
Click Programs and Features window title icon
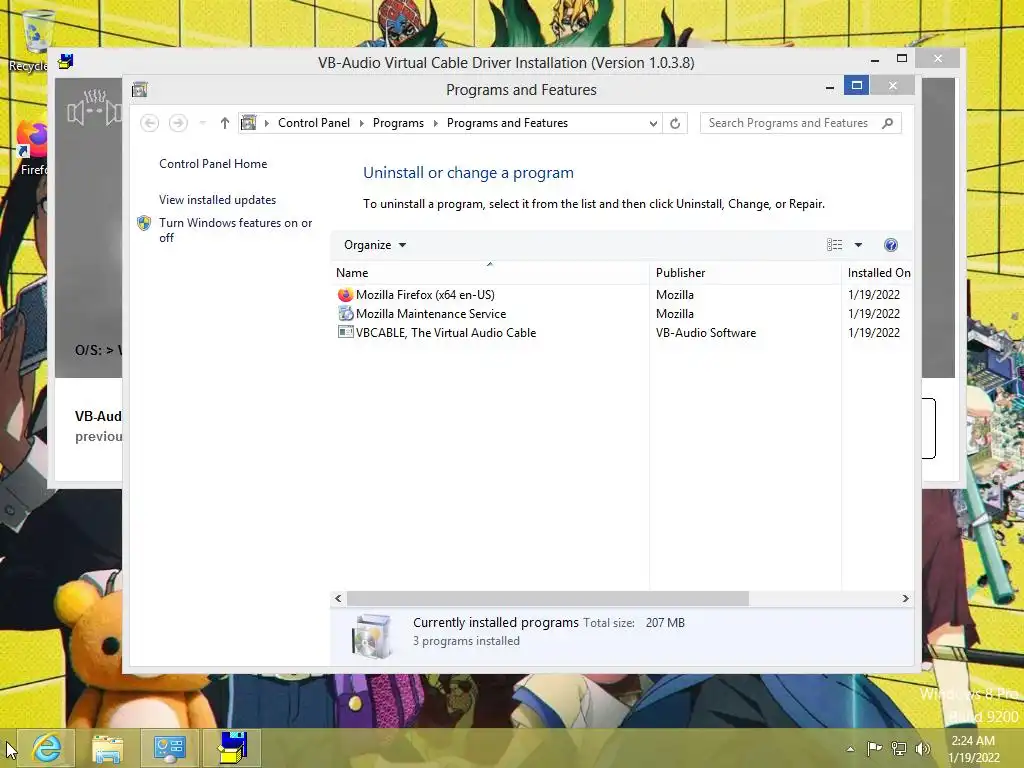click(x=140, y=89)
